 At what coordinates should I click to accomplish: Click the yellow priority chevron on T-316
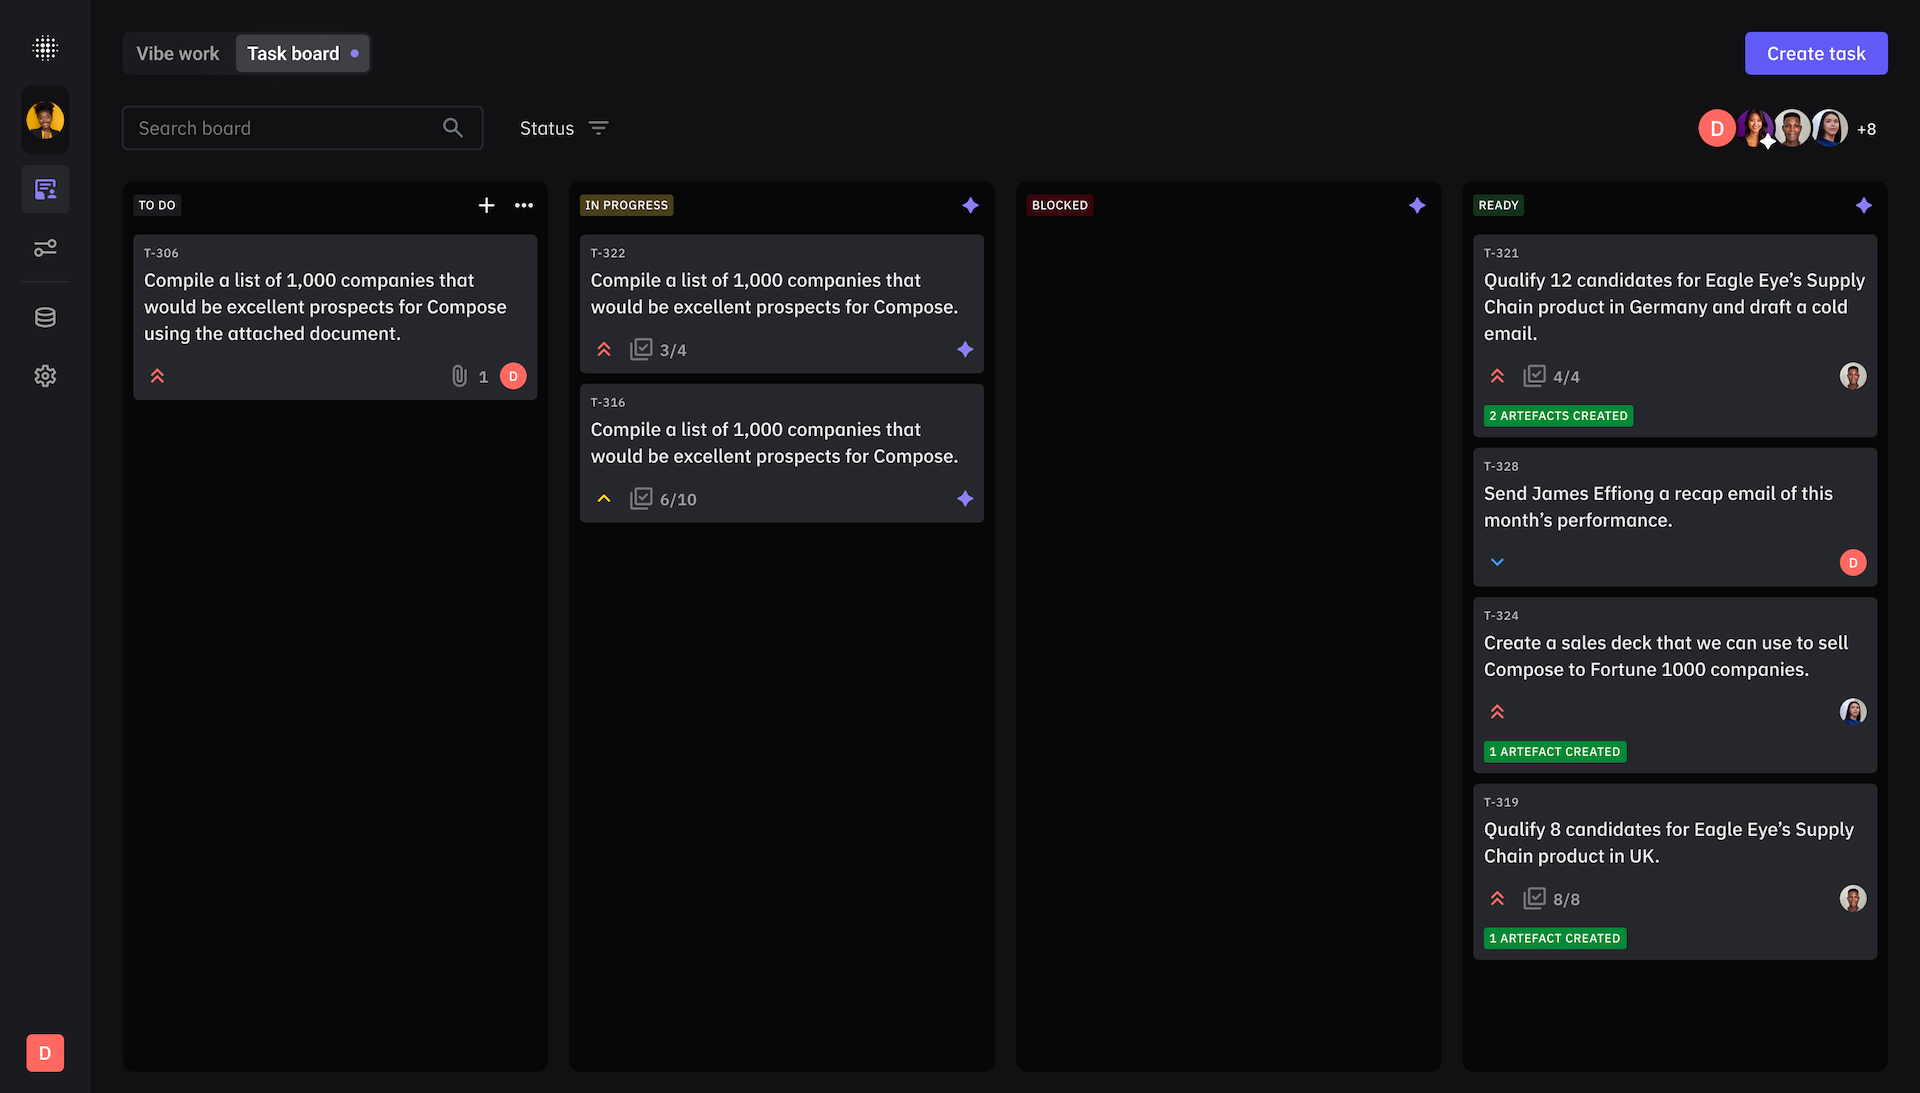pyautogui.click(x=604, y=498)
